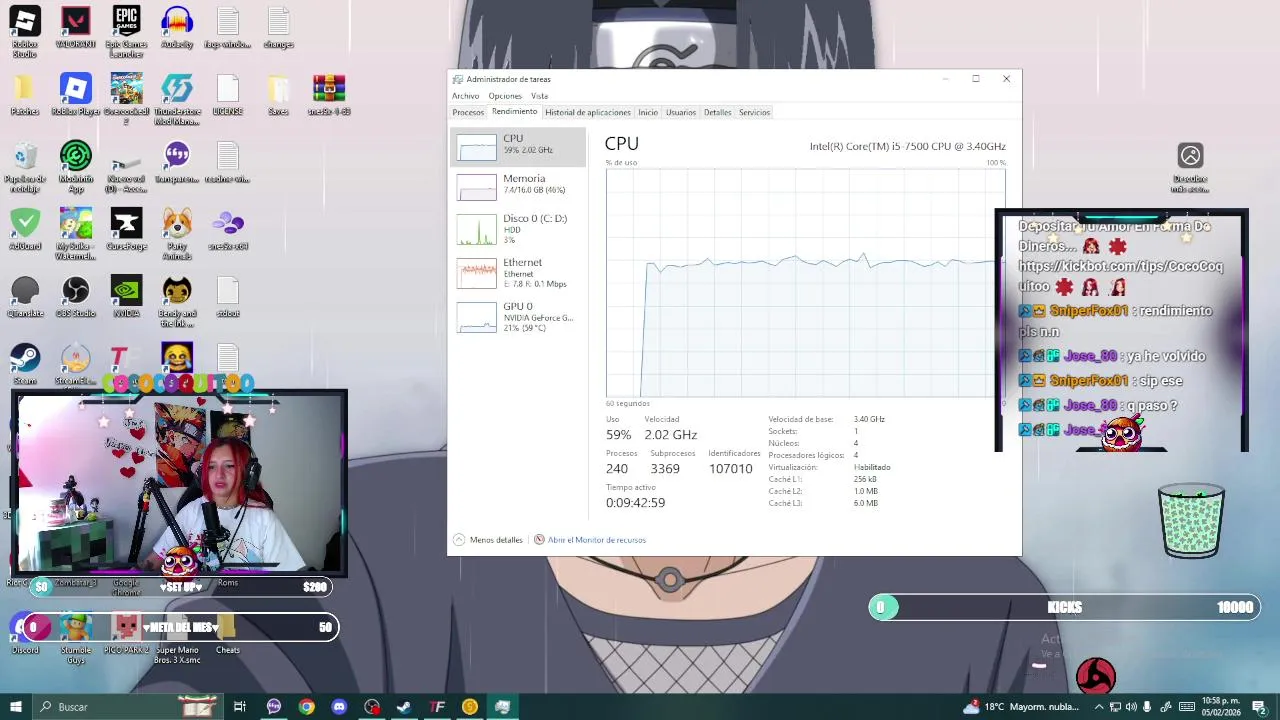Select the LICENSE file on desktop
1280x720 pixels.
(x=228, y=95)
